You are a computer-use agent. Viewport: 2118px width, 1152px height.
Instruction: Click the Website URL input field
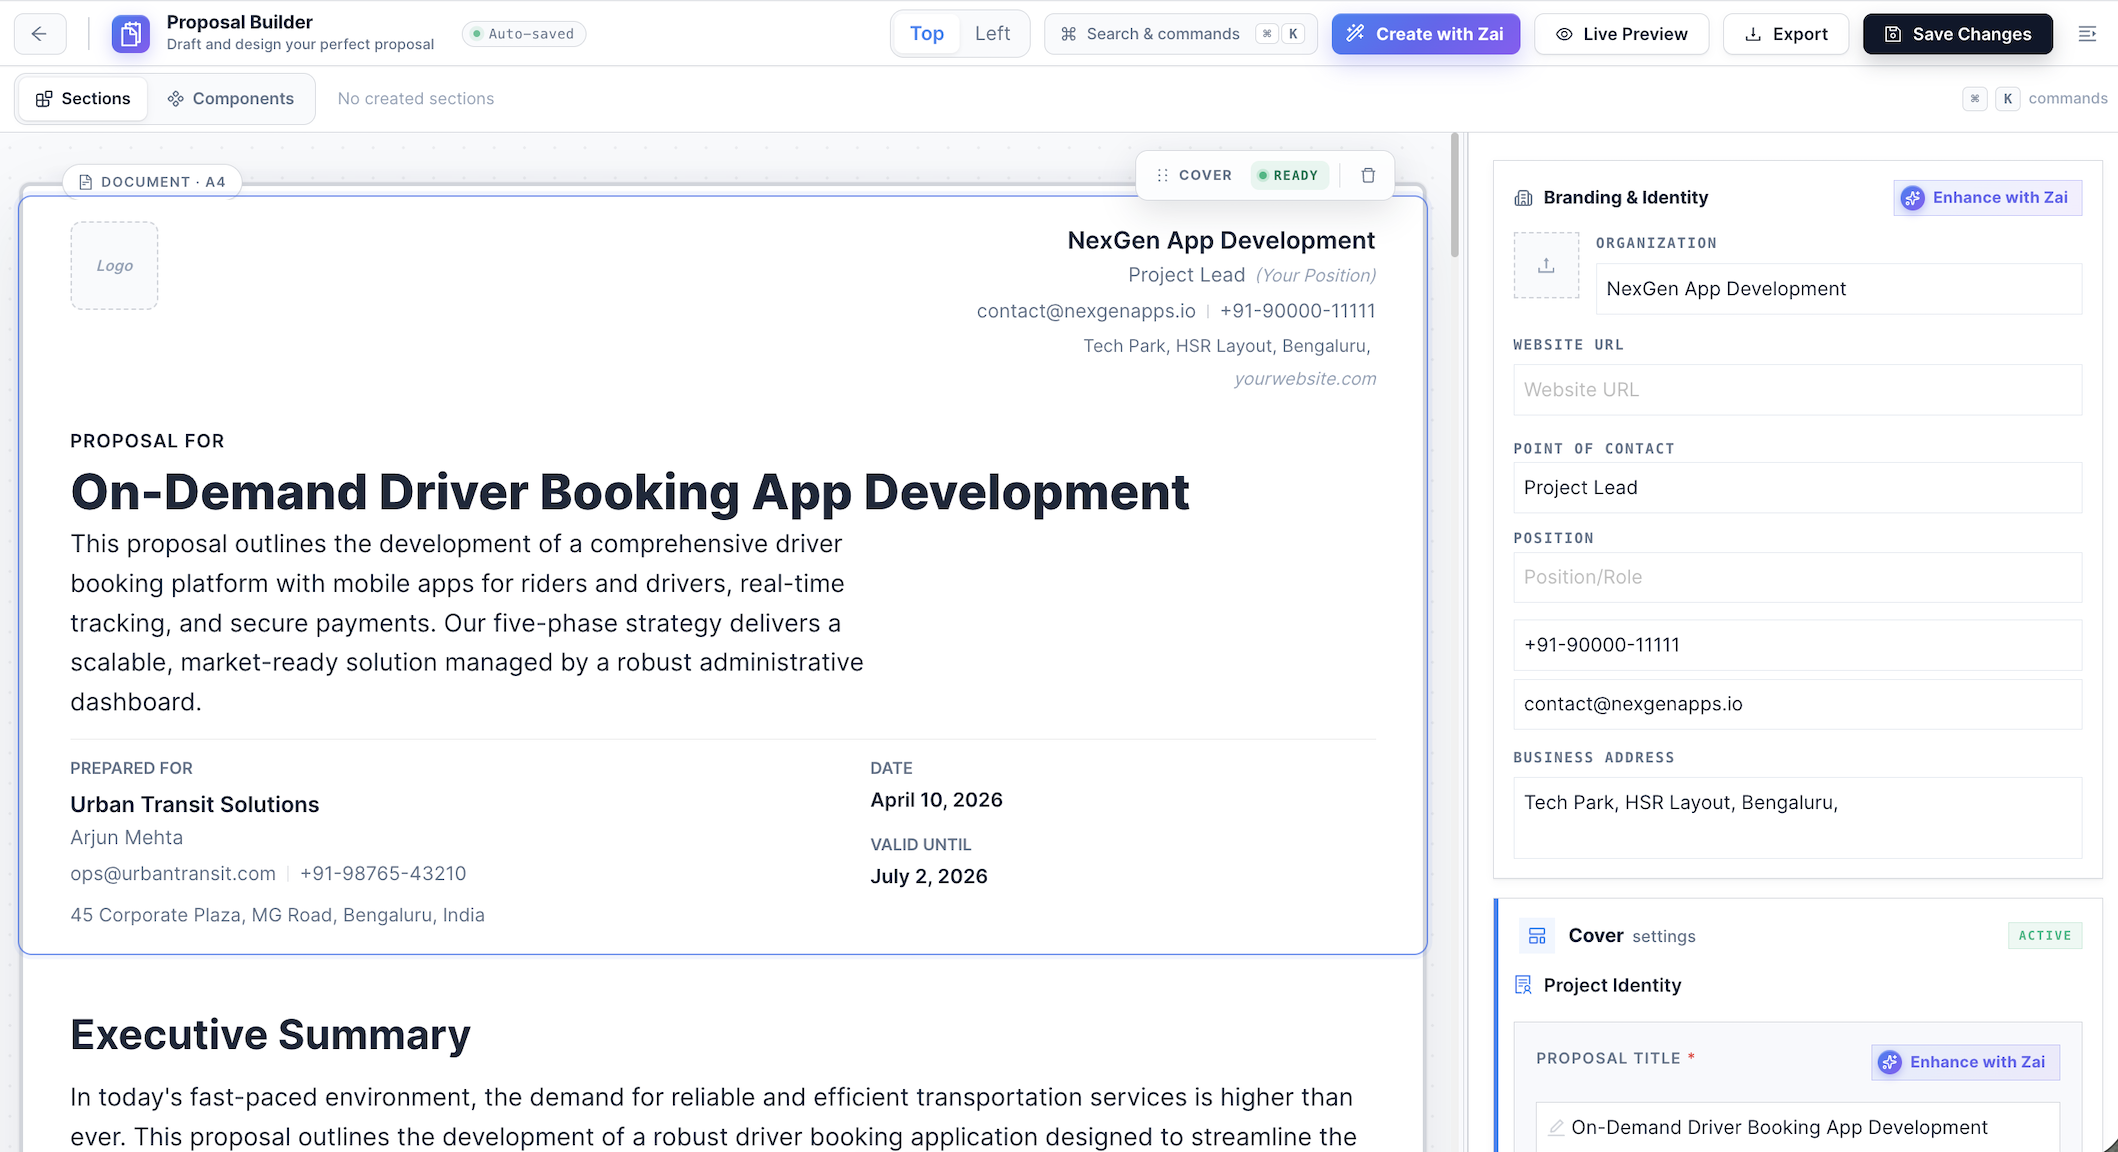(1797, 390)
